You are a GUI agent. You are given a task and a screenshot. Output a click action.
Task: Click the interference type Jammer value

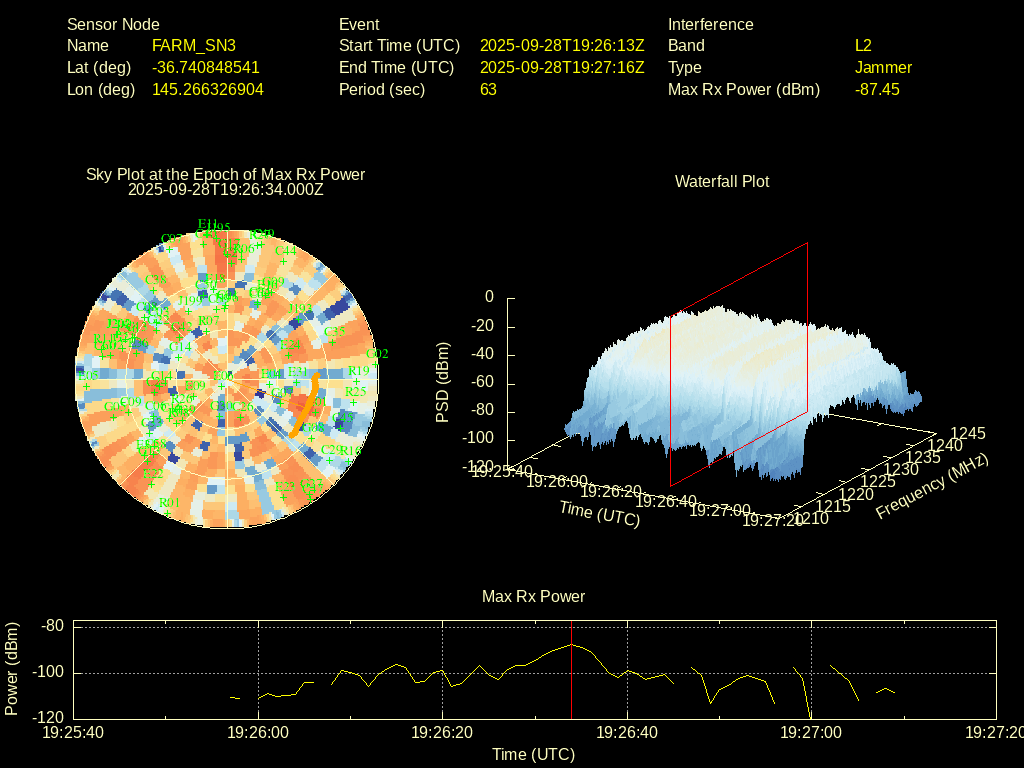pyautogui.click(x=883, y=67)
